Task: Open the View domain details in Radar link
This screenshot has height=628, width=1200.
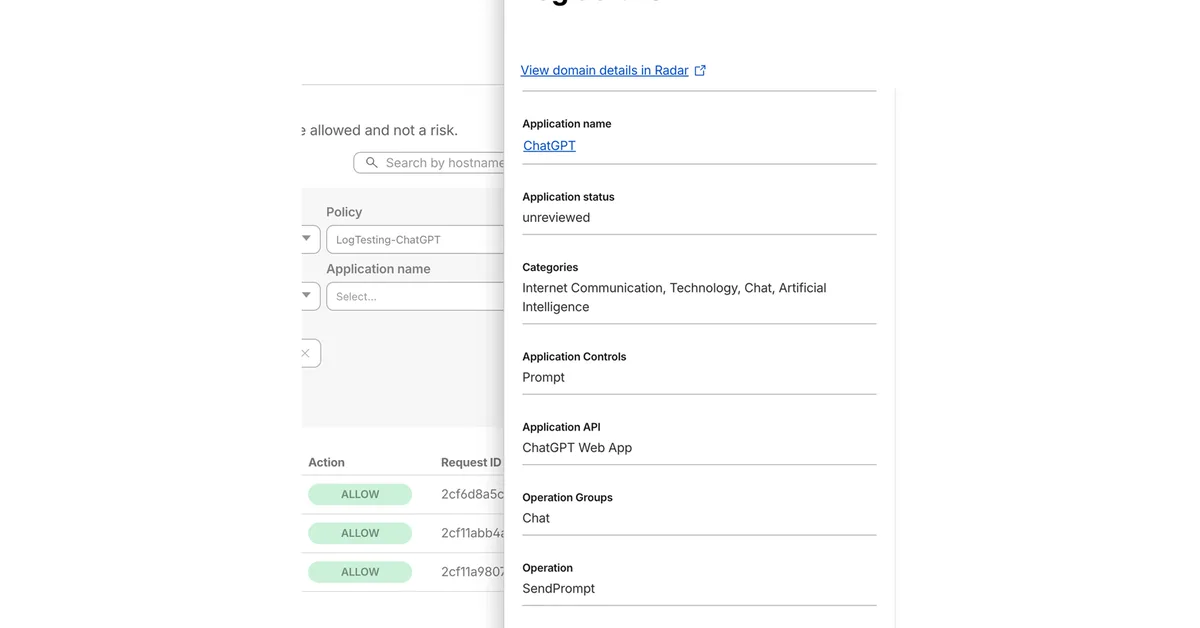Action: click(x=603, y=69)
